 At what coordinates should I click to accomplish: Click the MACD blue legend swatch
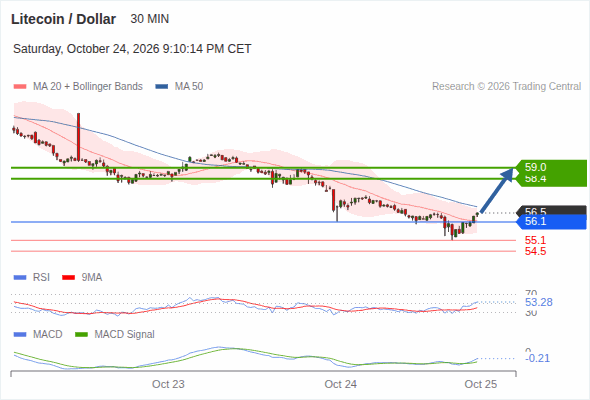coord(20,335)
